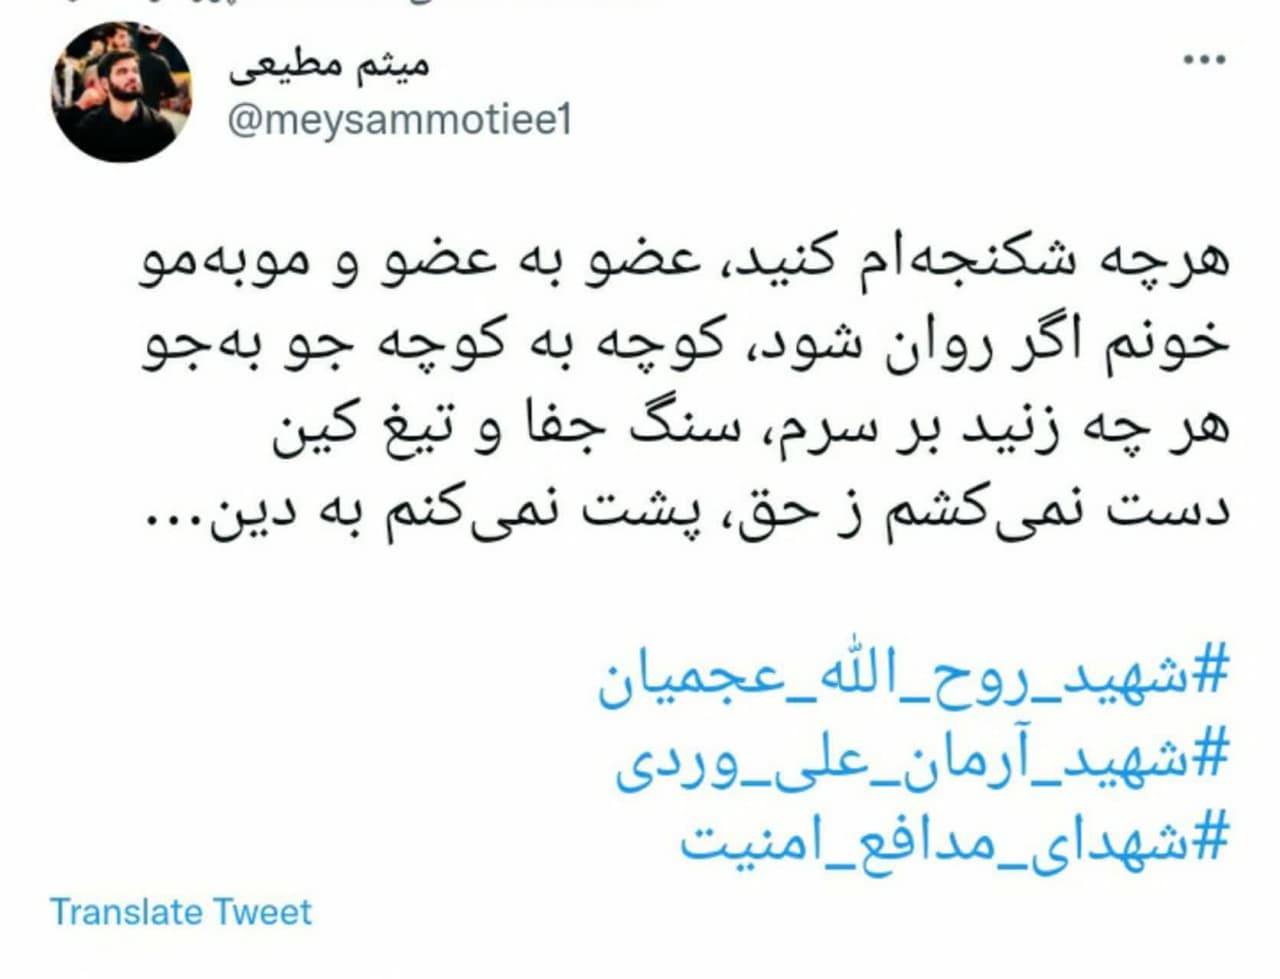Open hashtag #شهدای_مدافع_امنیت
This screenshot has width=1280, height=979.
(x=953, y=842)
